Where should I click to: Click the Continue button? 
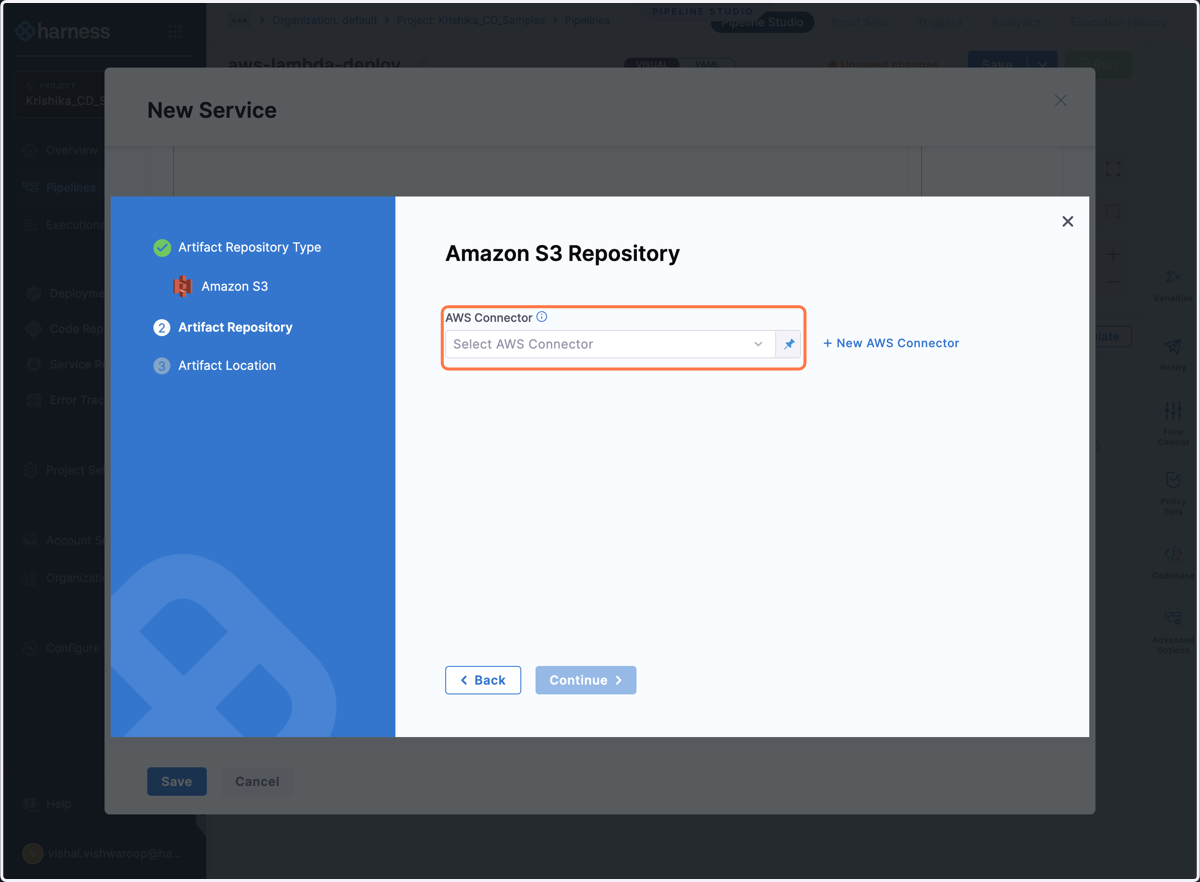(586, 680)
